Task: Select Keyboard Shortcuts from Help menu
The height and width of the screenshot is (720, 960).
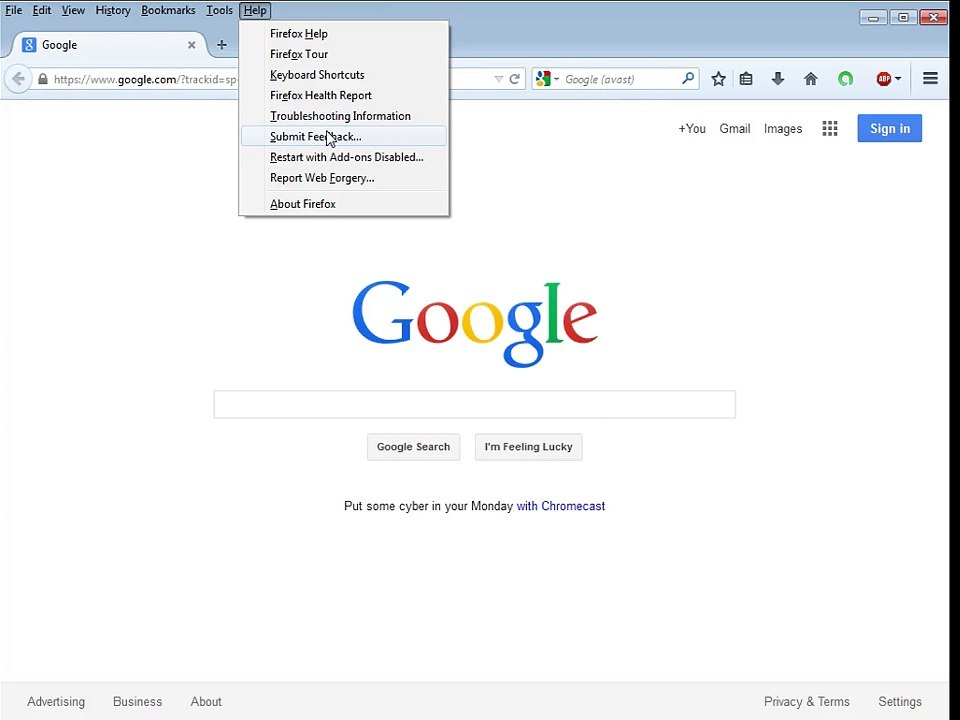Action: (x=343, y=75)
